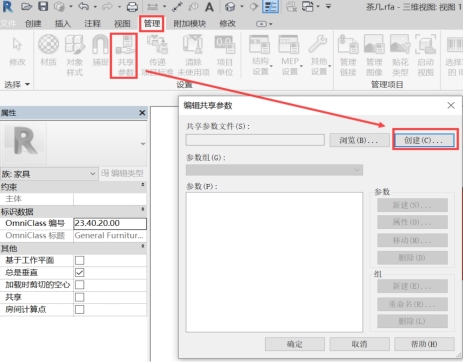Click the shared parameter file path field

255,140
